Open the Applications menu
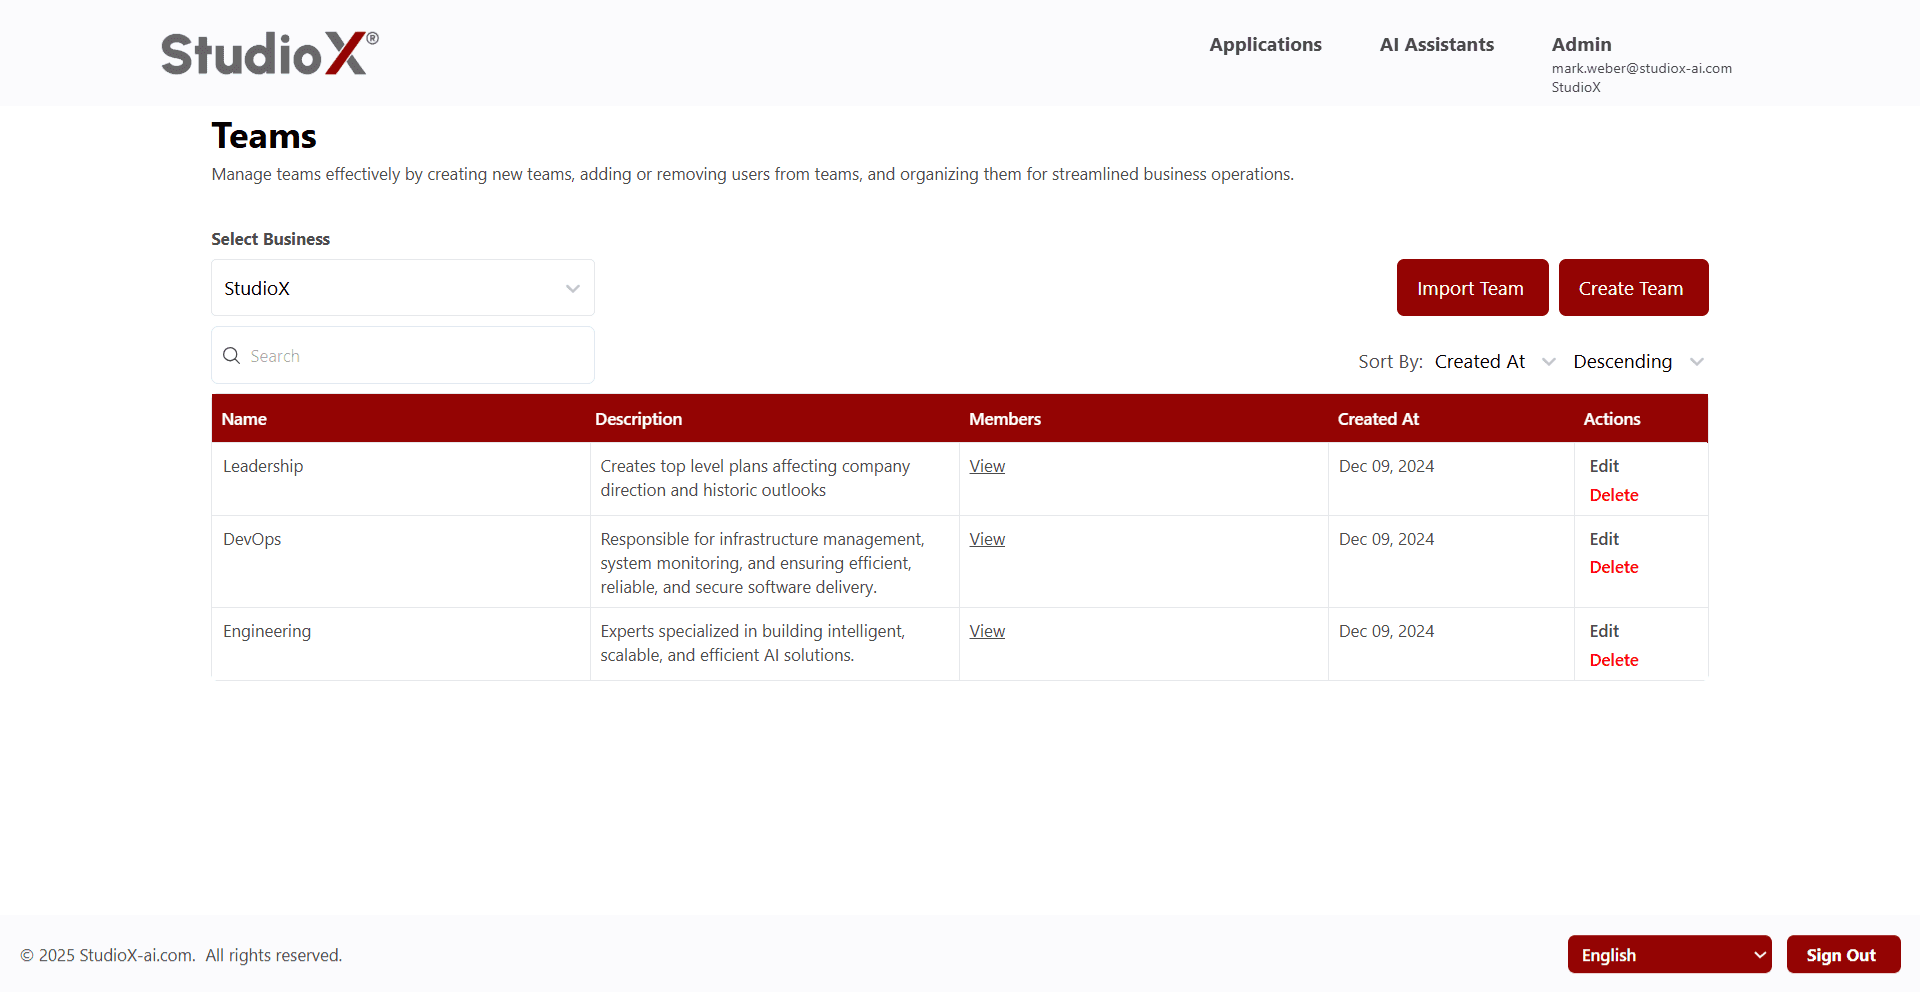The image size is (1920, 993). pyautogui.click(x=1265, y=45)
